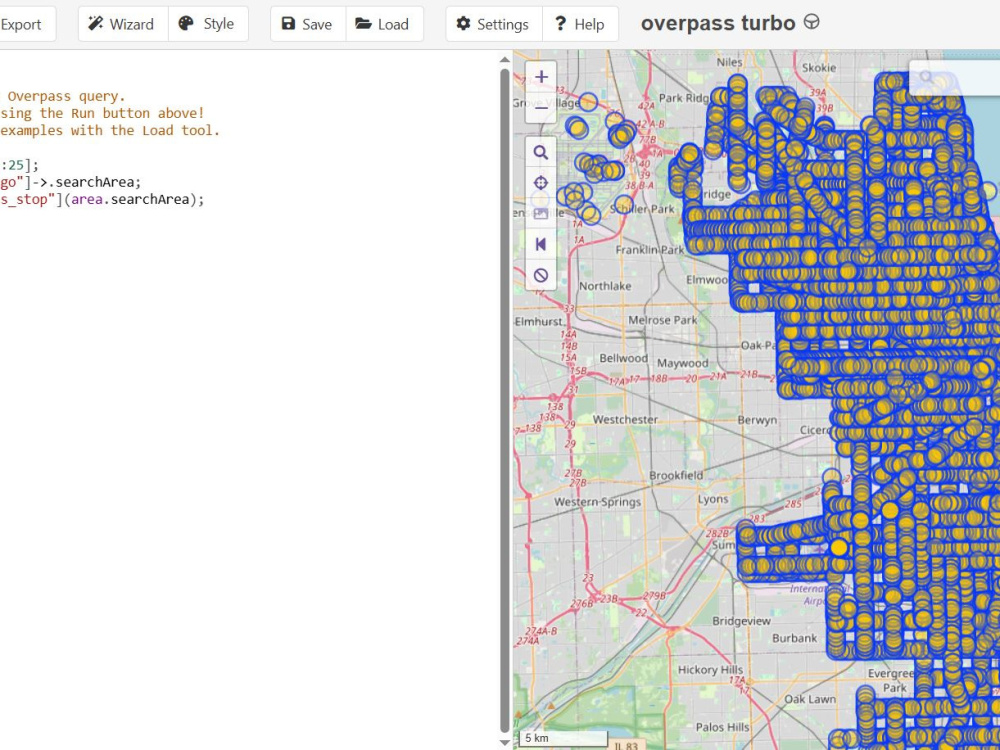This screenshot has width=1000, height=750.
Task: Click the Settings gear icon
Action: coord(464,24)
